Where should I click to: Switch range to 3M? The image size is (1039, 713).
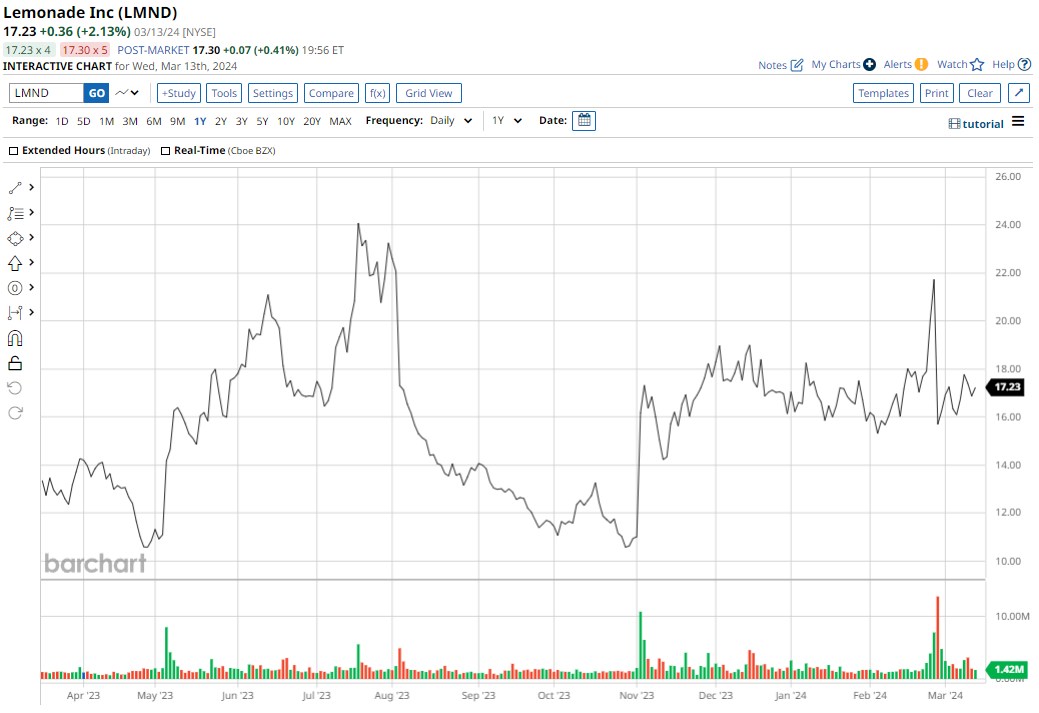click(x=130, y=121)
